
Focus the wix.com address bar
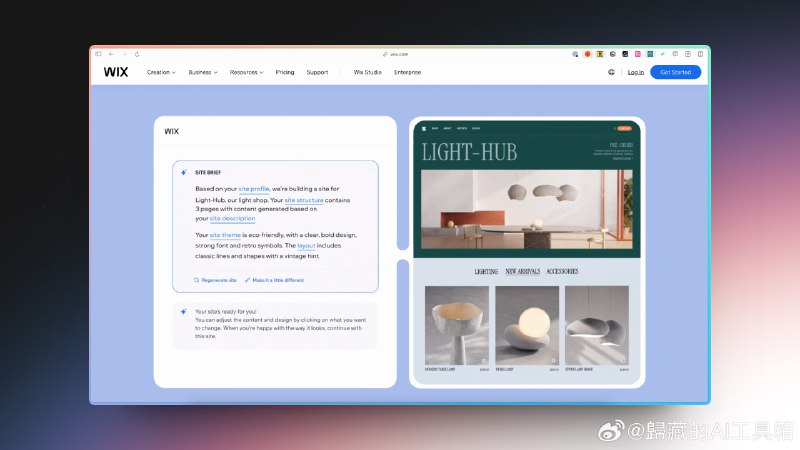click(x=396, y=54)
